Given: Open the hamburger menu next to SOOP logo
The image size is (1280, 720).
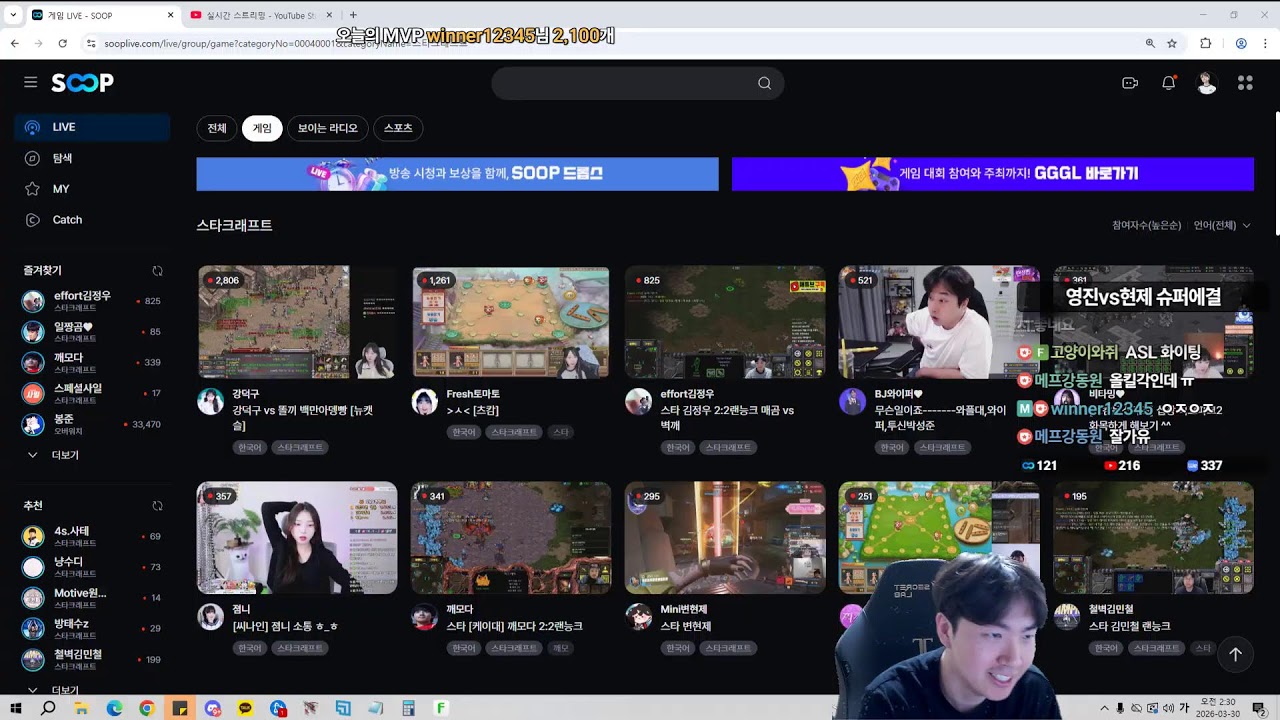Looking at the screenshot, I should (31, 82).
